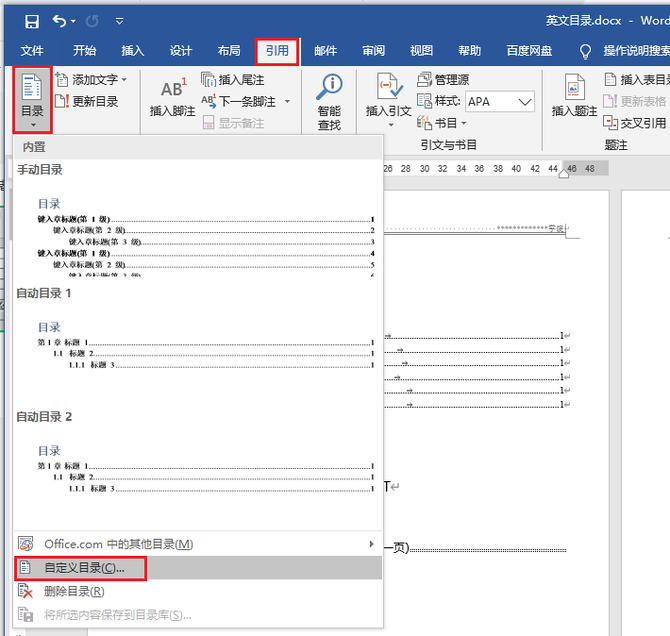Image resolution: width=670 pixels, height=636 pixels.
Task: Switch to the 审阅 tab
Action: [373, 51]
